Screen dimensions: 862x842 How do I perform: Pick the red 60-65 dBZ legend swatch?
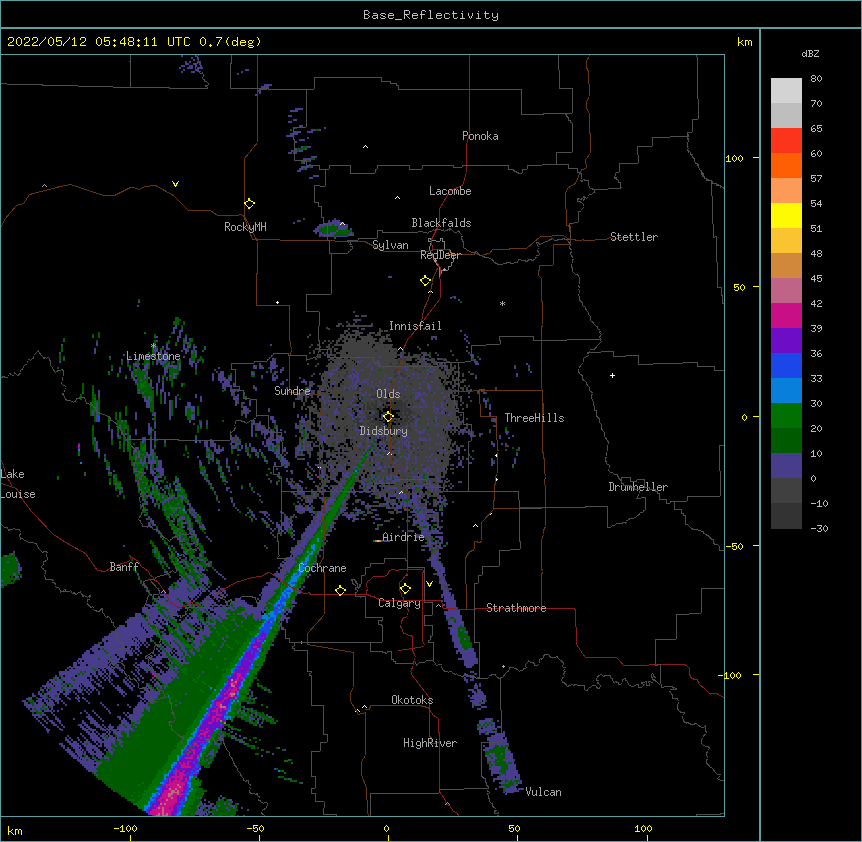(786, 141)
